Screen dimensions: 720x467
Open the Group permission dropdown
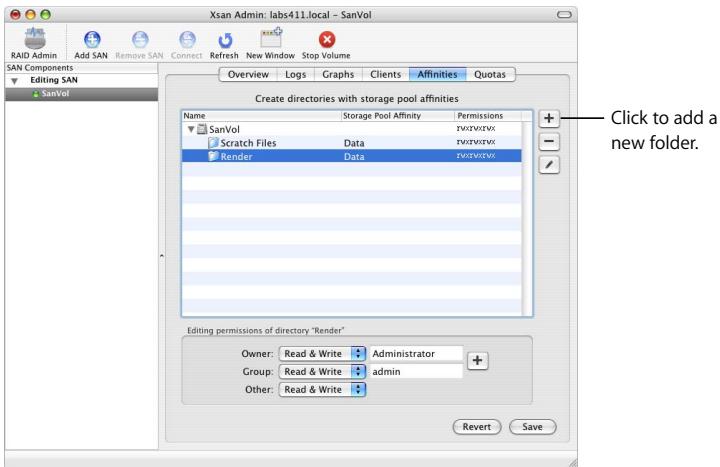[x=322, y=371]
